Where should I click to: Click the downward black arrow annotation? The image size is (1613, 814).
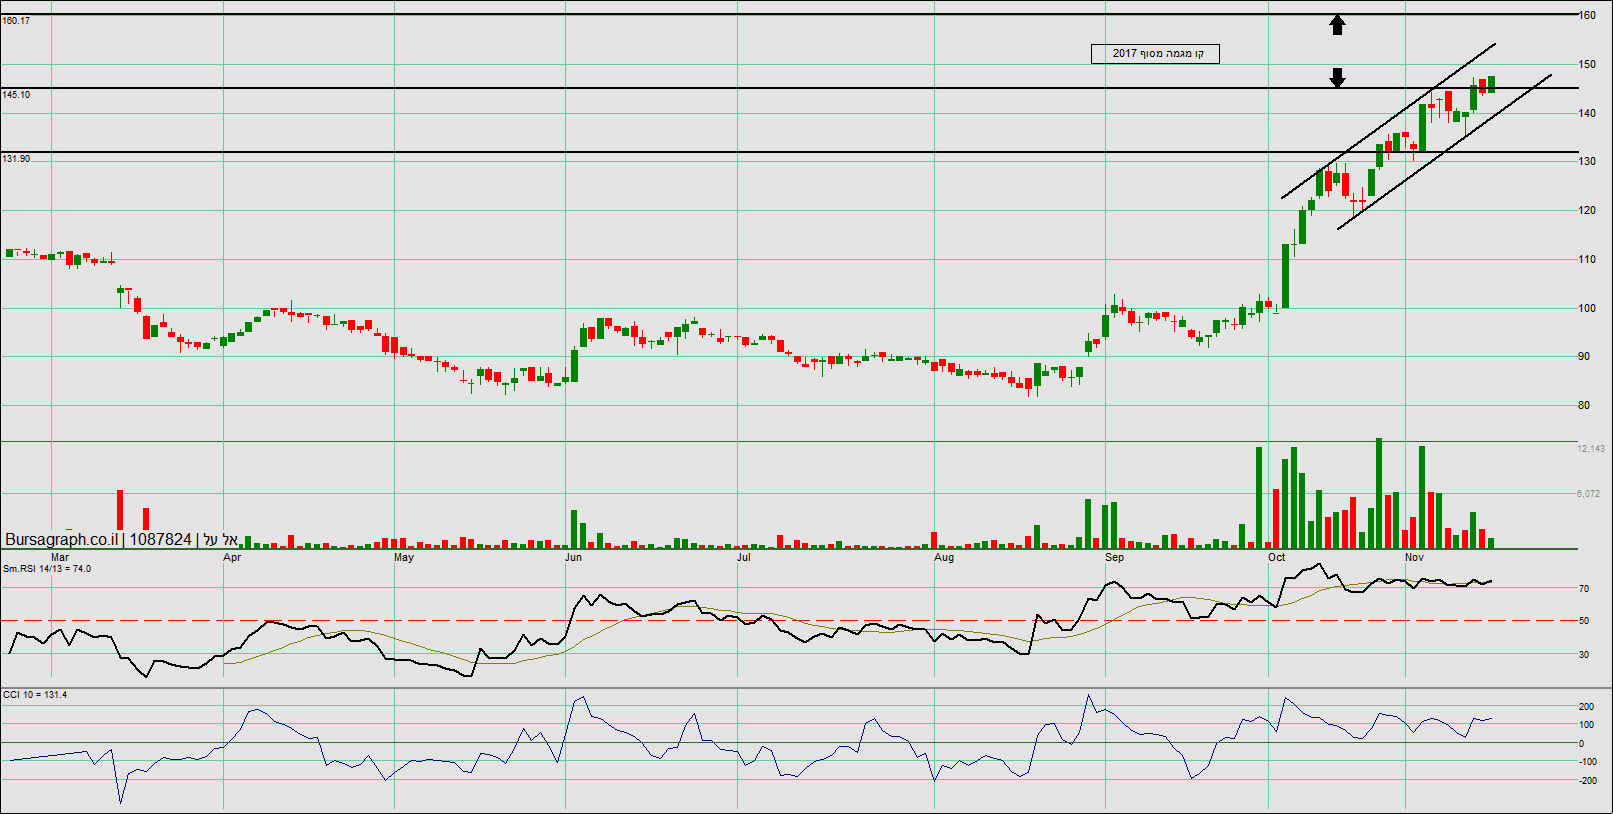1337,77
